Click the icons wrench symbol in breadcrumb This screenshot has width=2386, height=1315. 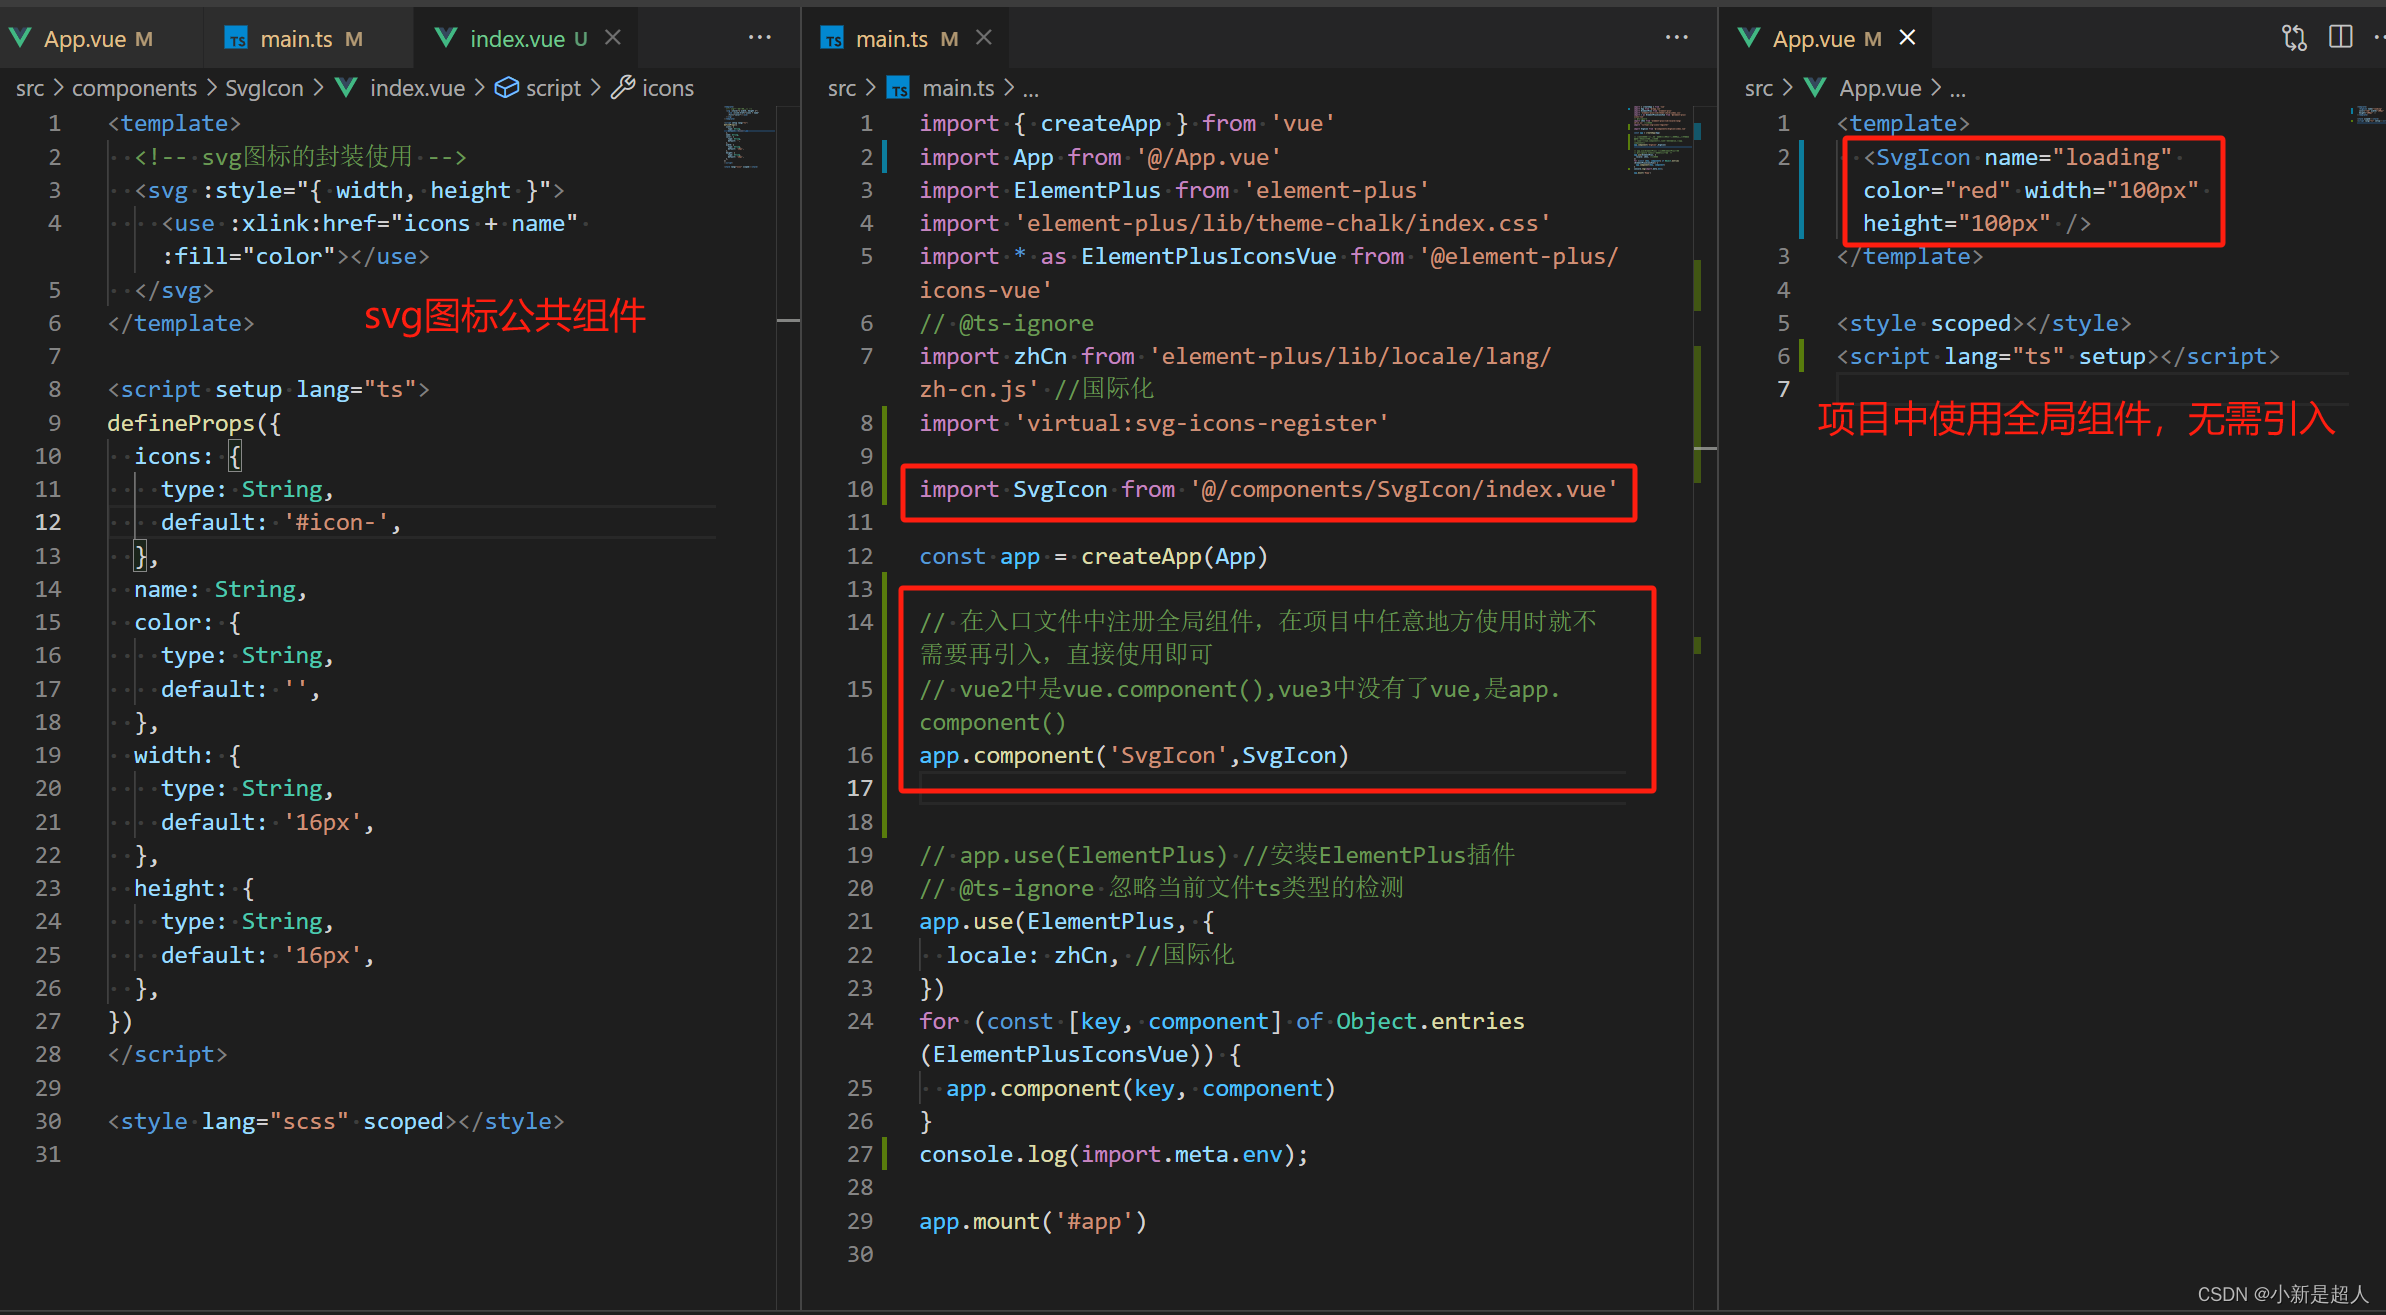point(623,88)
